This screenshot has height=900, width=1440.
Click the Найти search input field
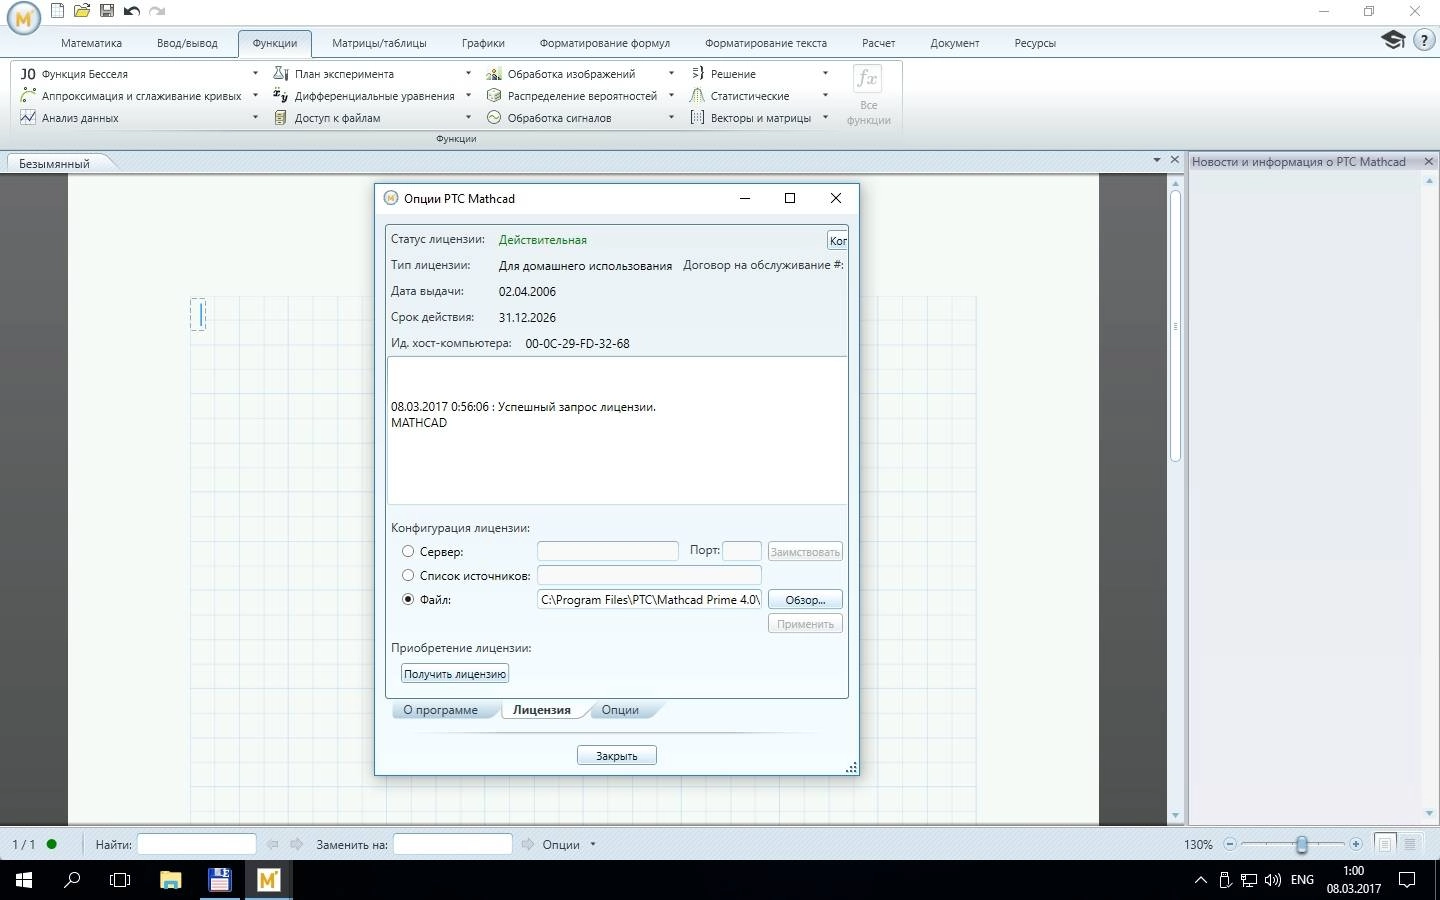click(x=196, y=844)
